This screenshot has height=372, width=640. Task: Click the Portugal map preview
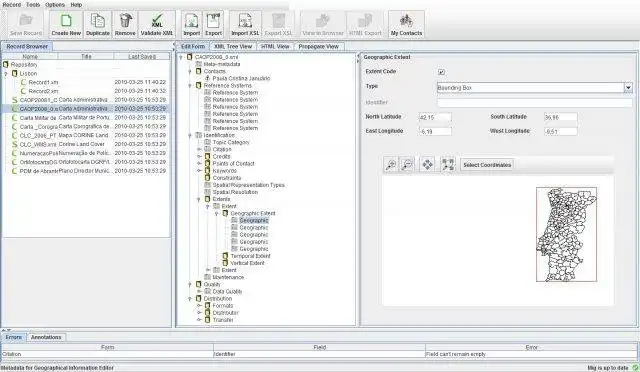[x=566, y=234]
